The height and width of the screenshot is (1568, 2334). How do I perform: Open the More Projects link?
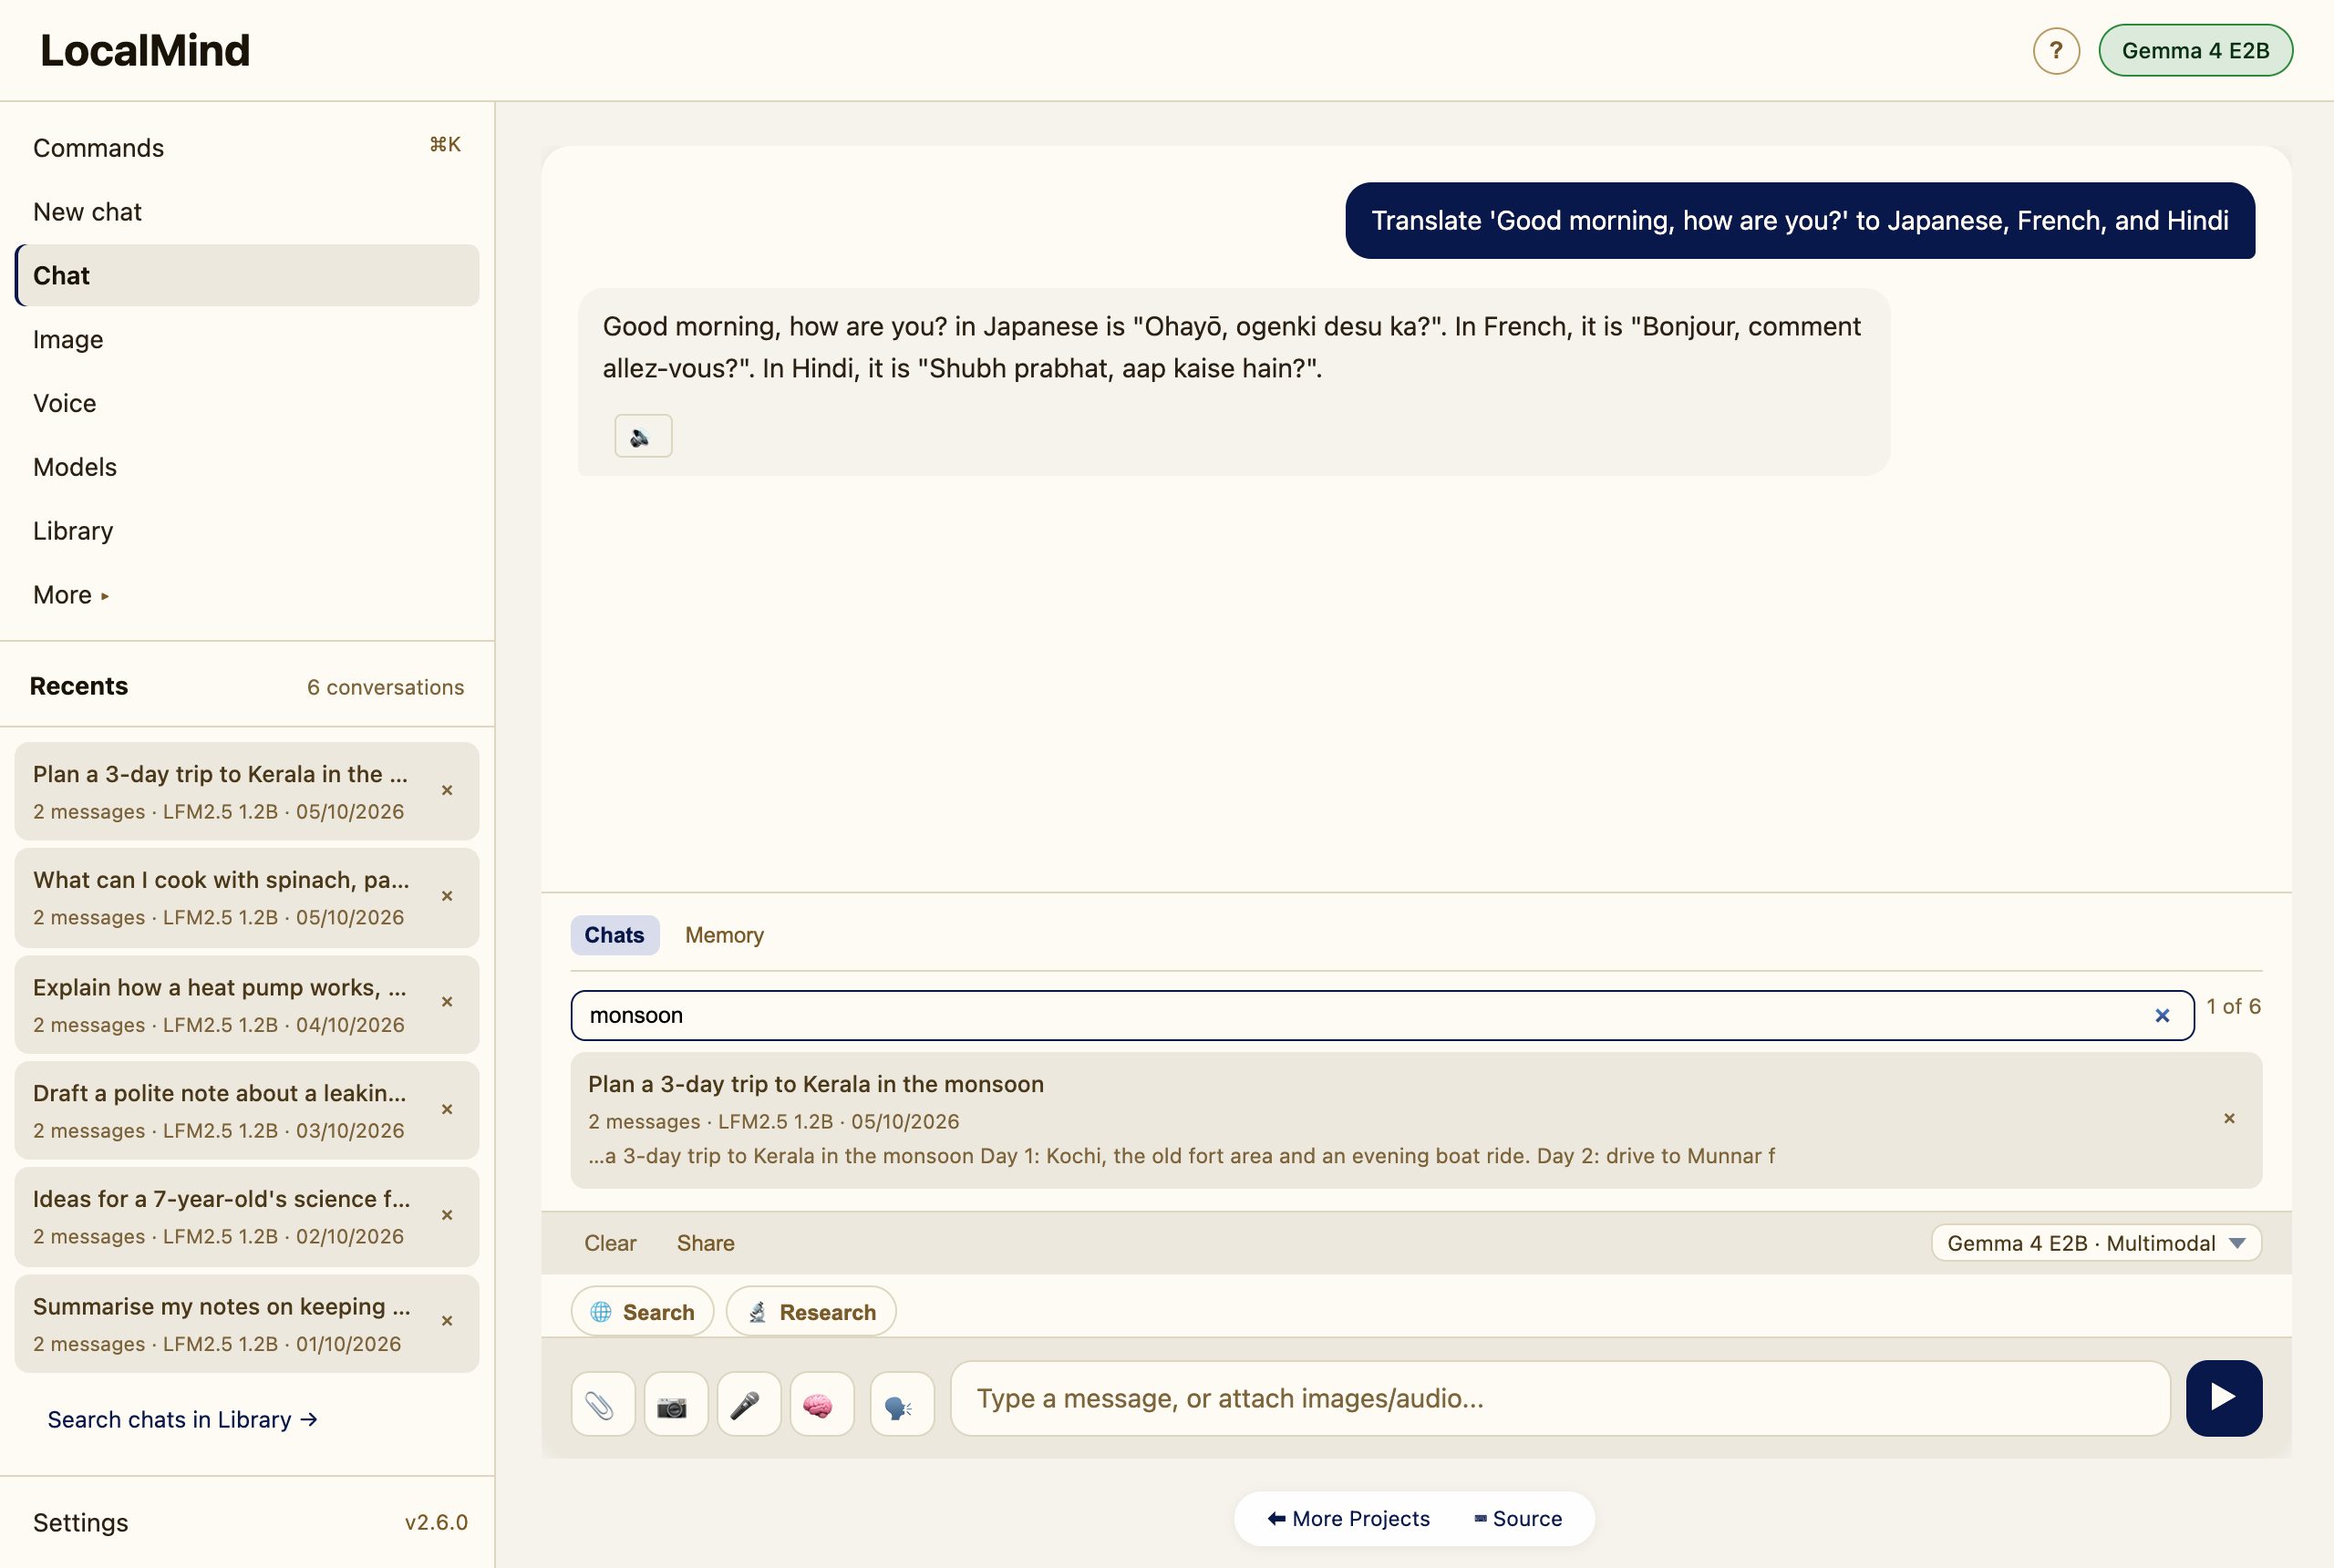click(x=1349, y=1518)
